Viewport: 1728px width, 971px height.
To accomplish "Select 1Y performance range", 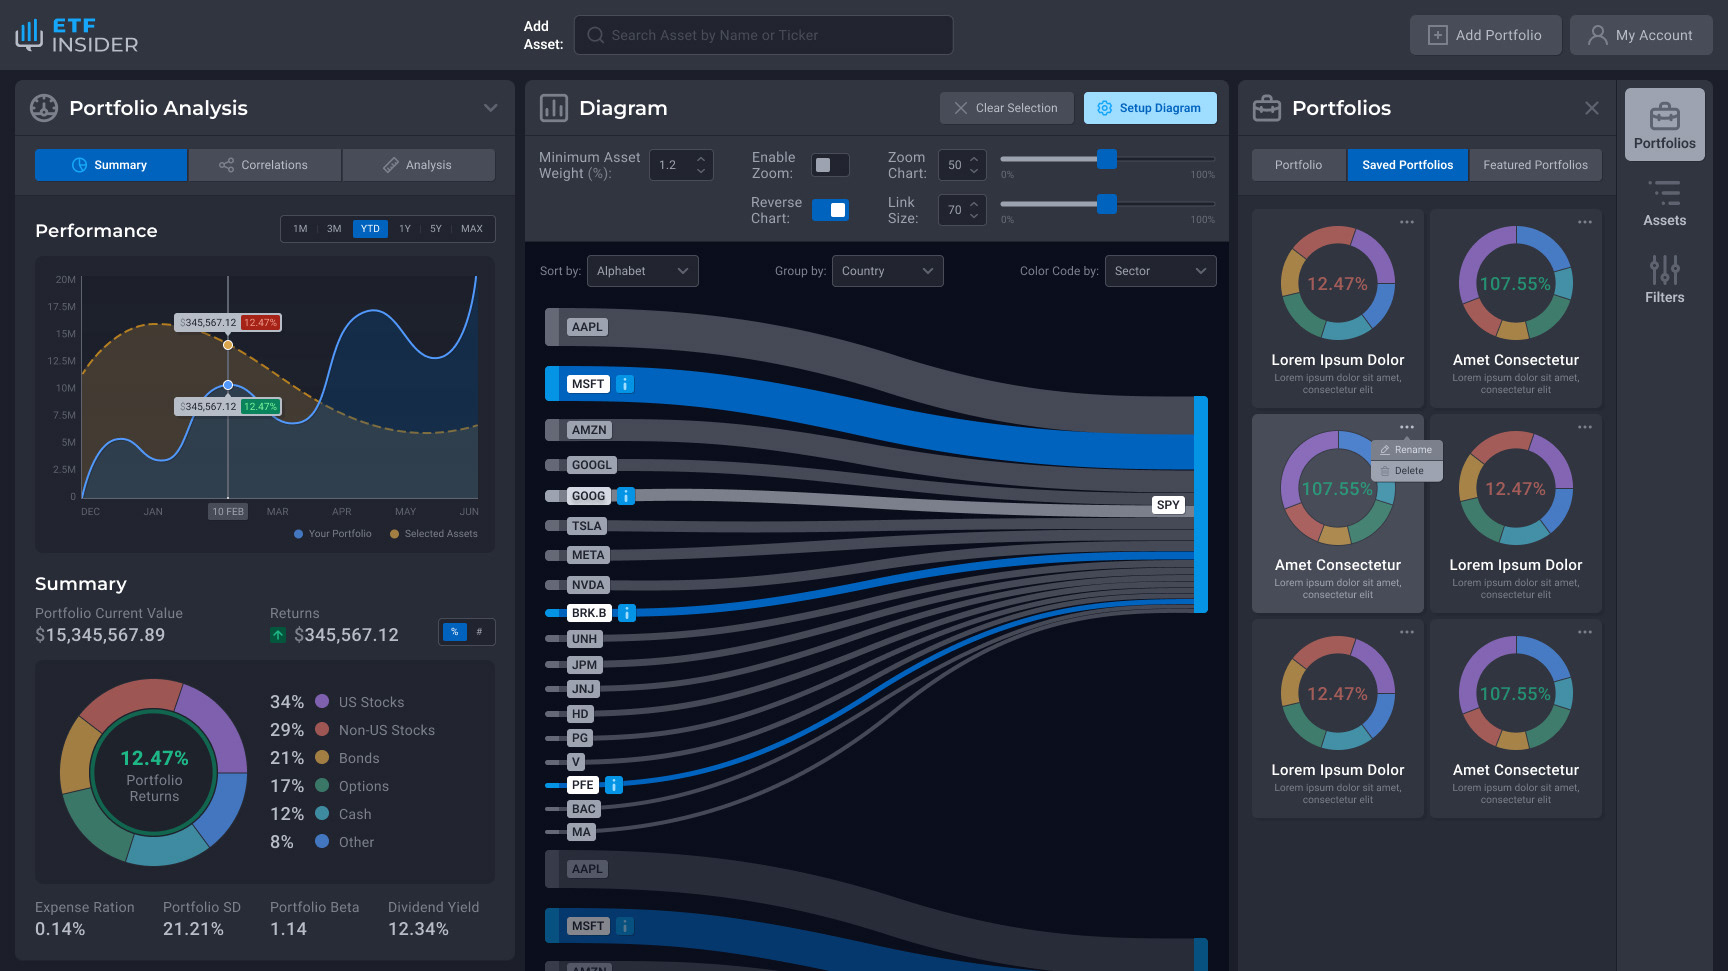I will [x=405, y=229].
